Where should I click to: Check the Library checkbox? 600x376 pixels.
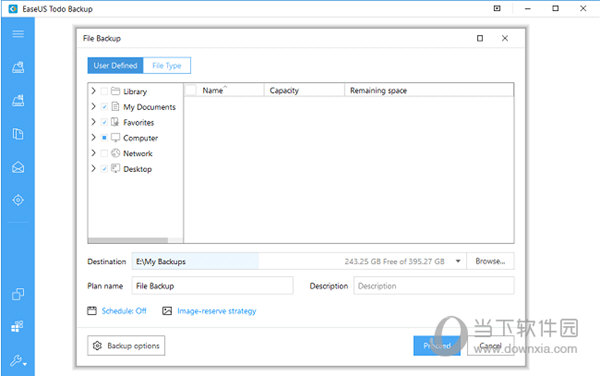click(x=104, y=91)
